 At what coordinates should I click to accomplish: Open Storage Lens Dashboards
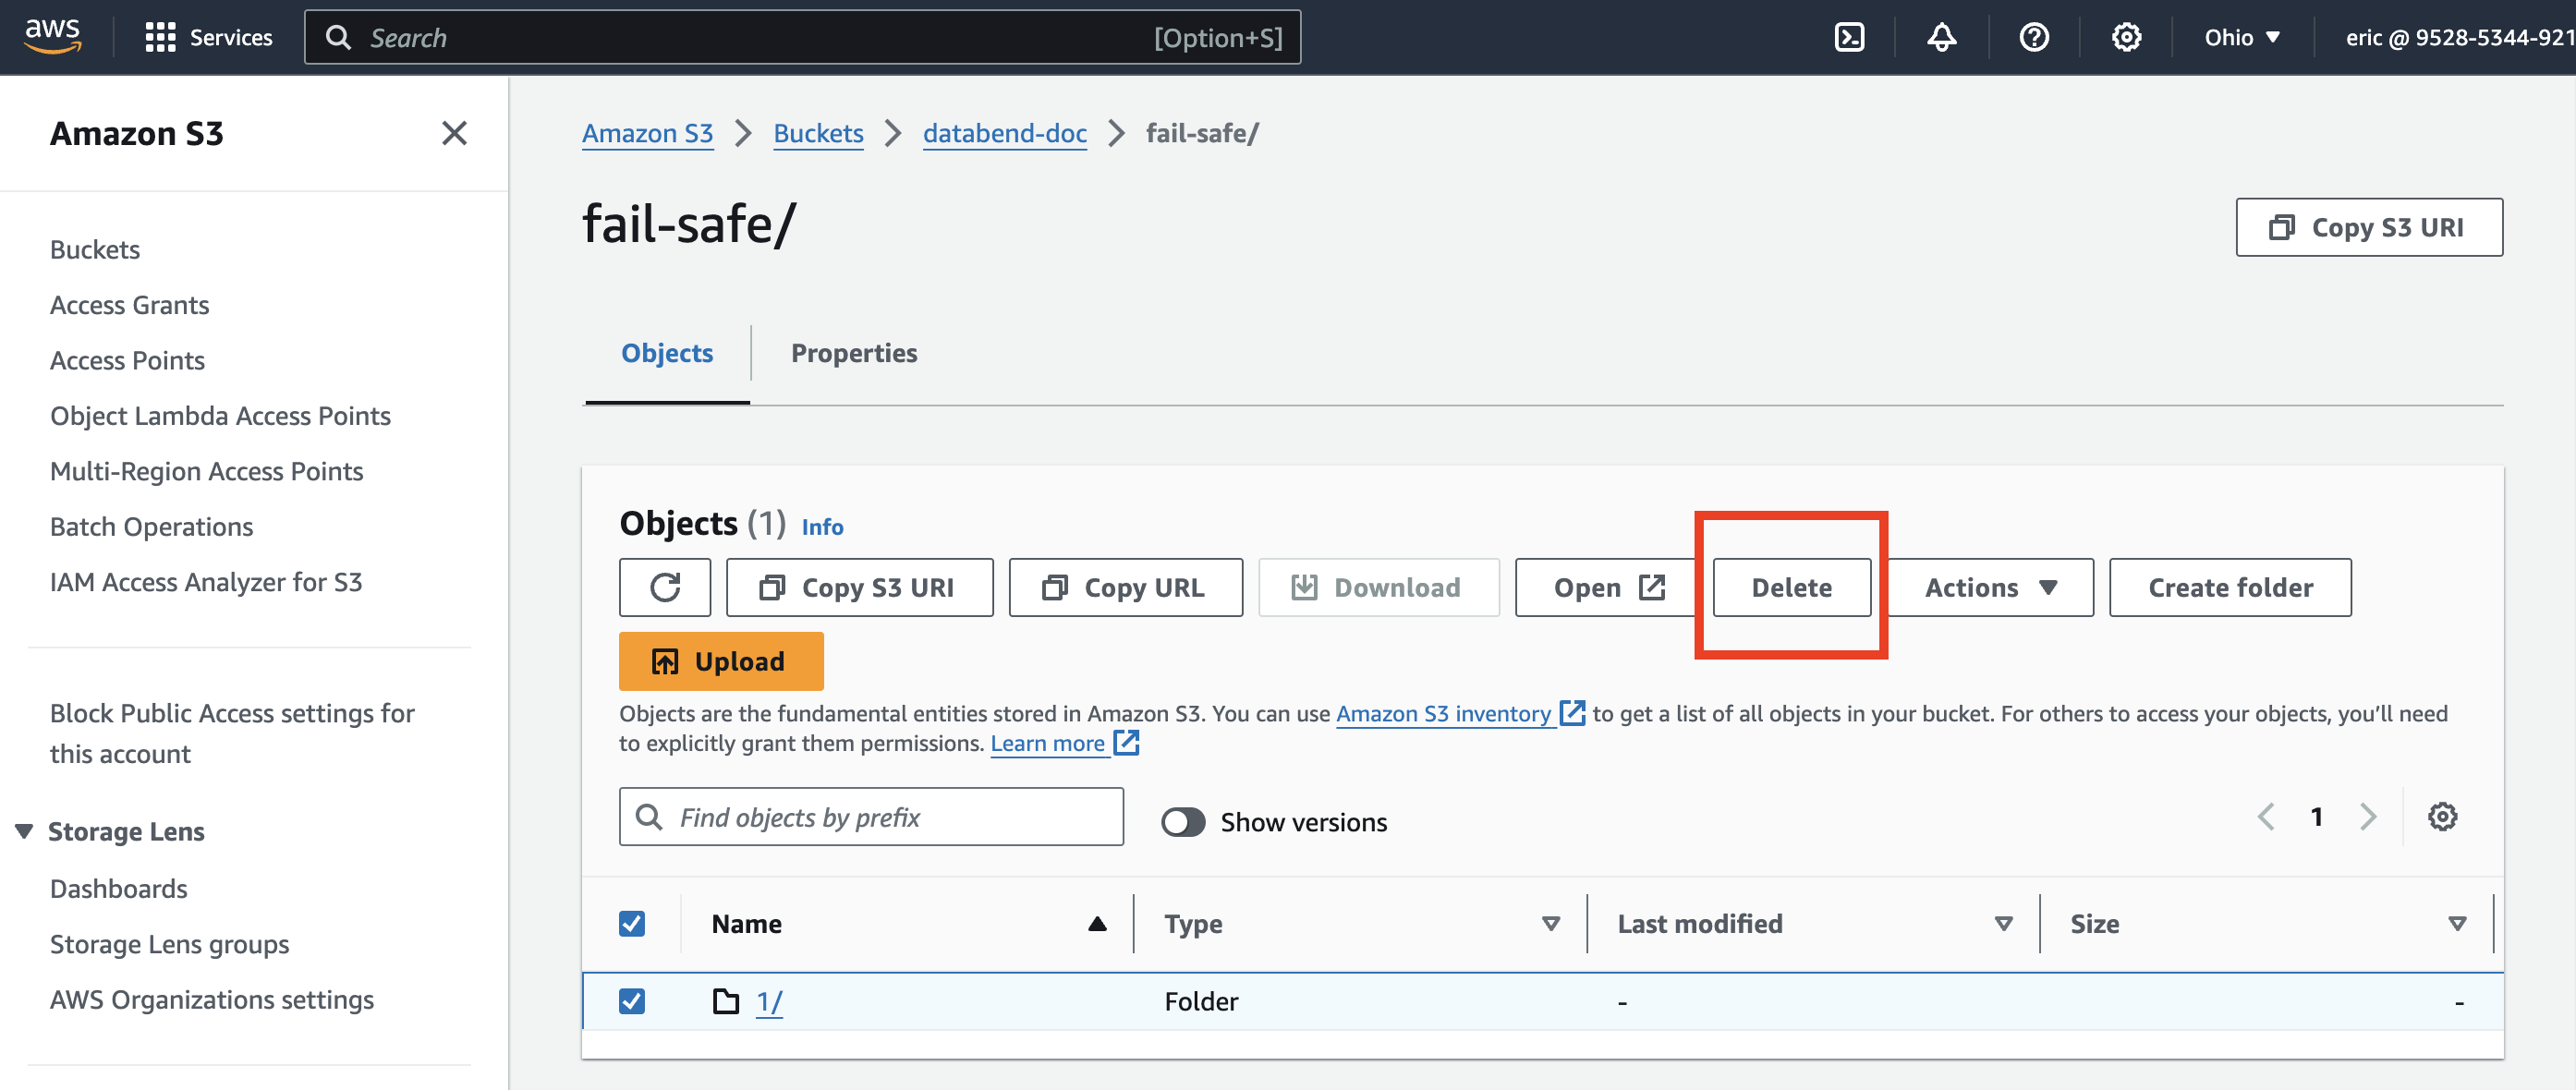pyautogui.click(x=119, y=888)
